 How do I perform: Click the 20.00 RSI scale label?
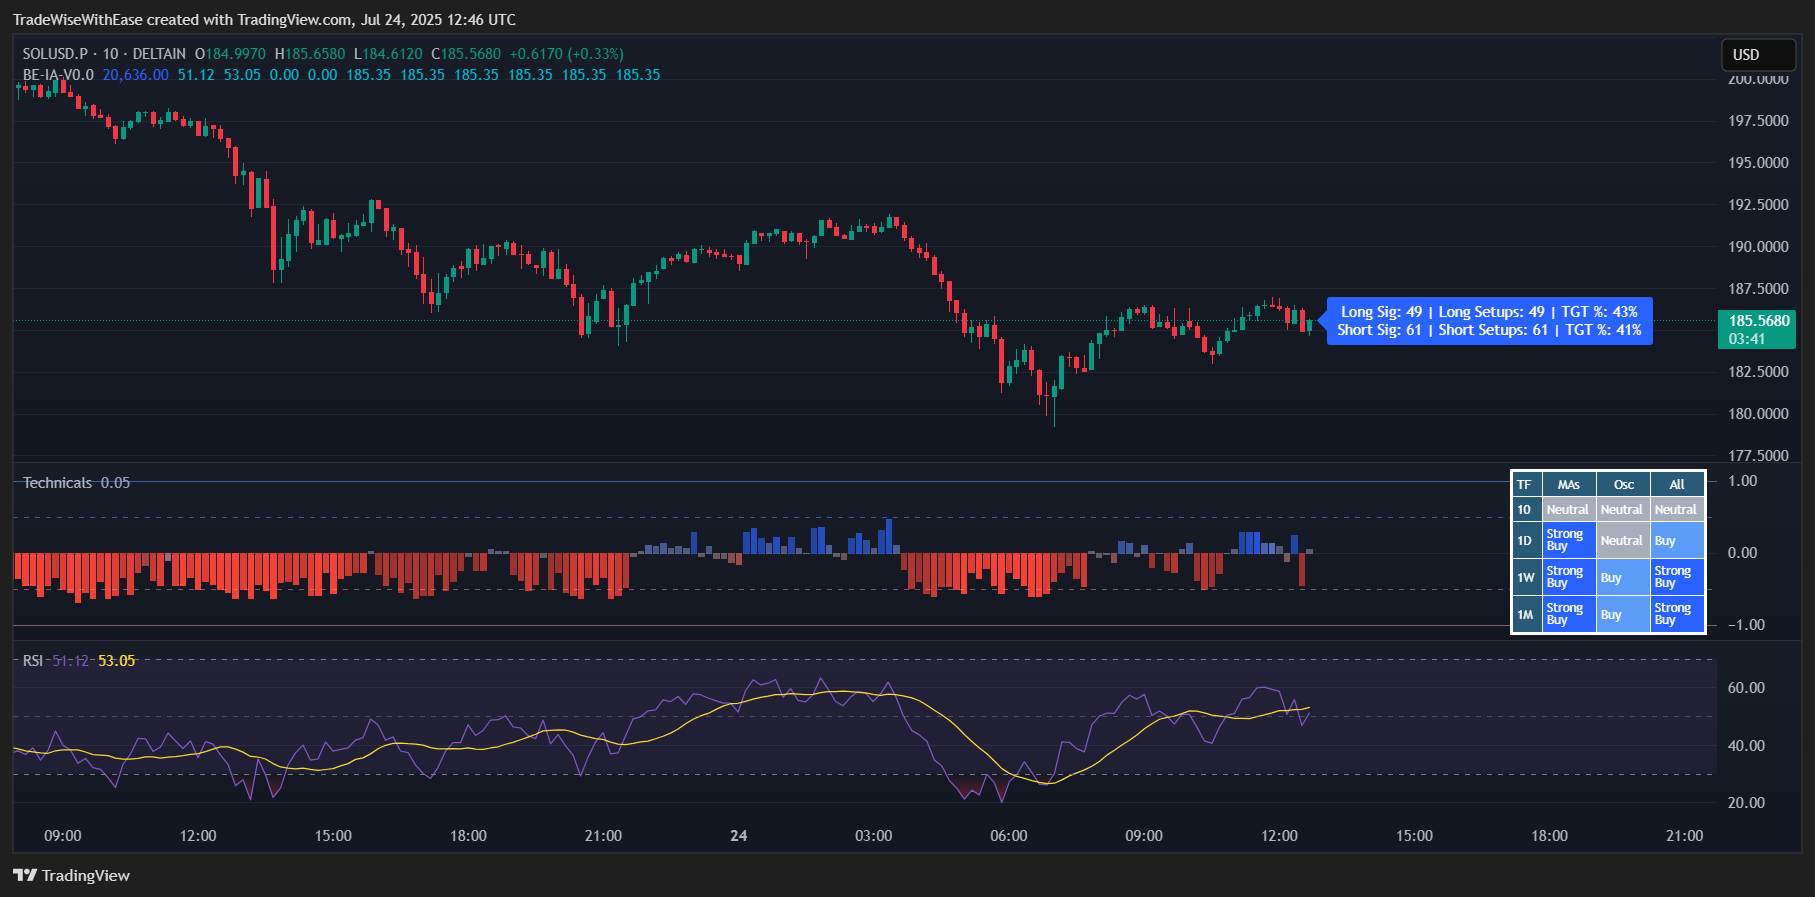pyautogui.click(x=1746, y=803)
